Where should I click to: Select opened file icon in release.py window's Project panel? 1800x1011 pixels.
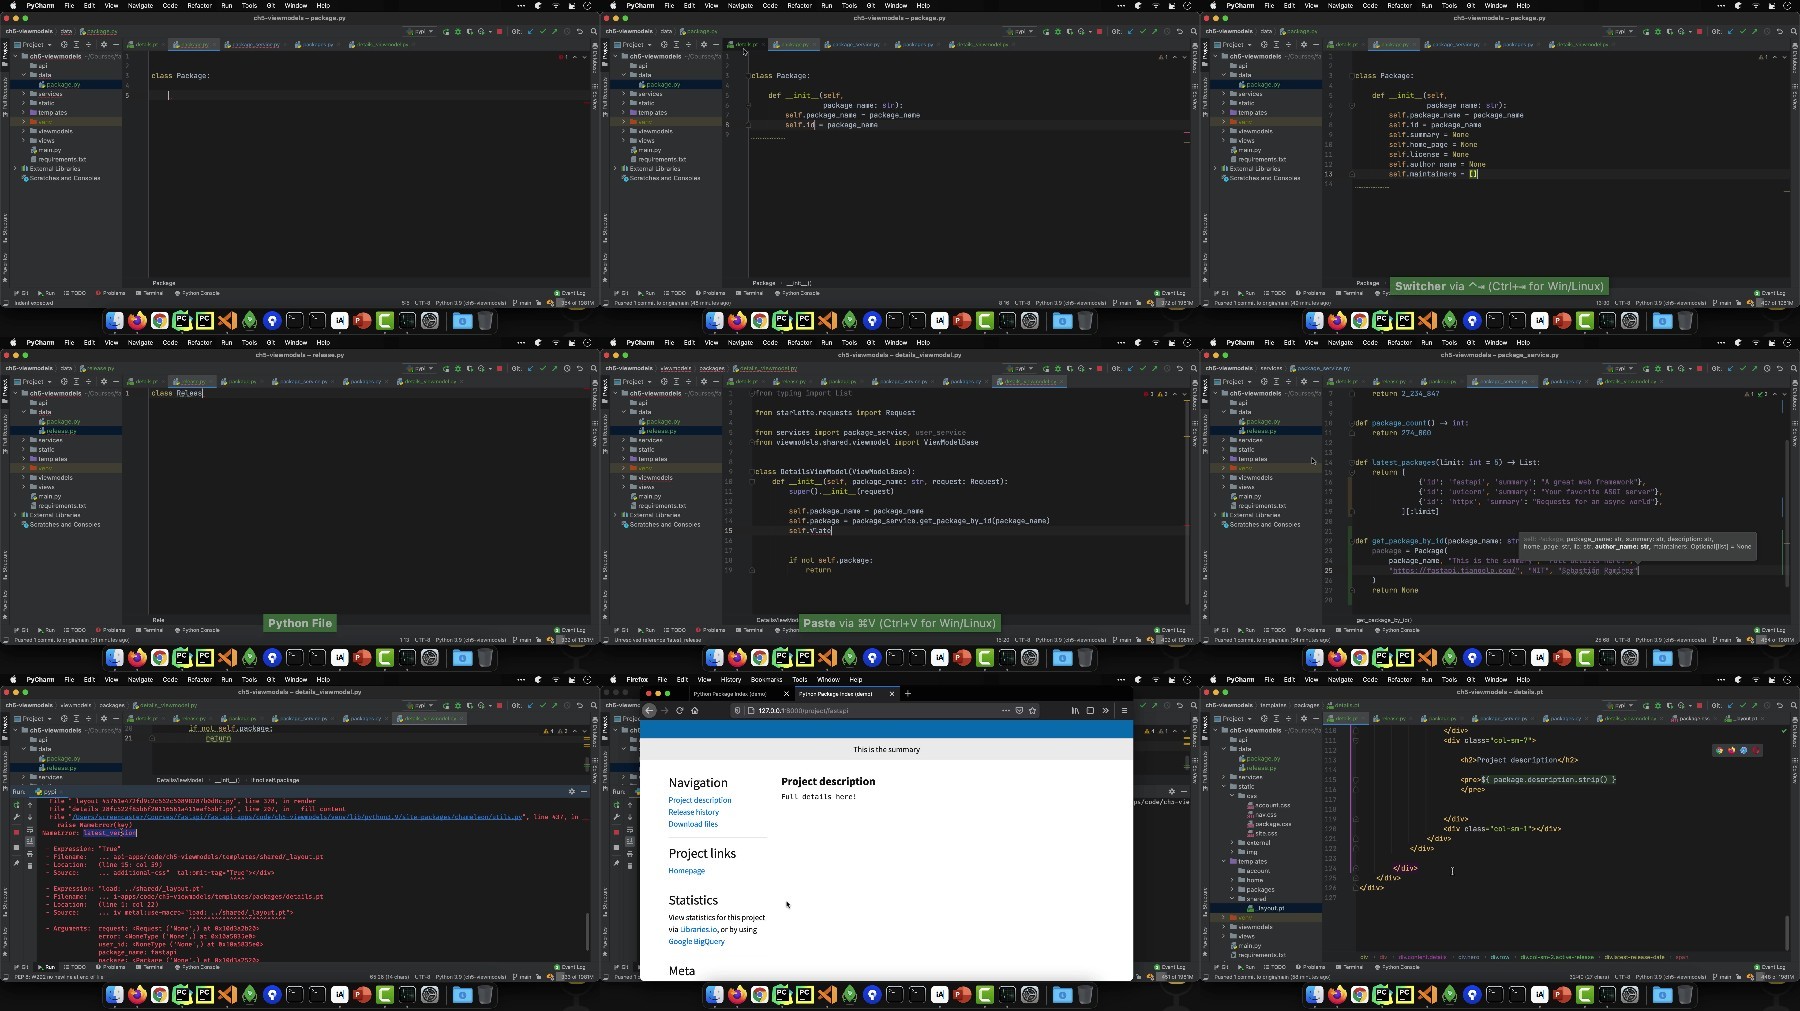point(64,381)
